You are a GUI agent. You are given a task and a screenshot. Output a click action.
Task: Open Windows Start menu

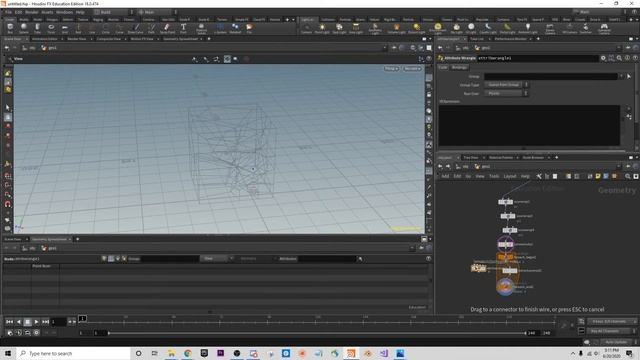pos(8,353)
